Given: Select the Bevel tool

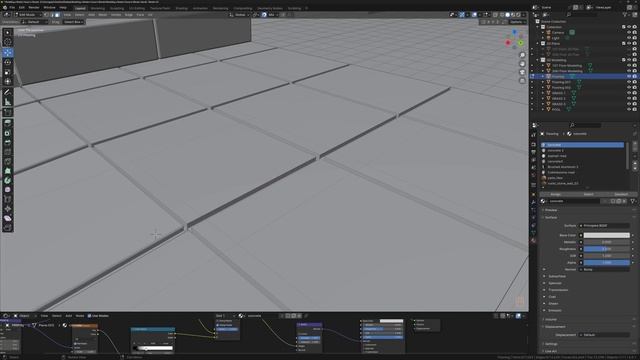Looking at the screenshot, I should pos(8,142).
